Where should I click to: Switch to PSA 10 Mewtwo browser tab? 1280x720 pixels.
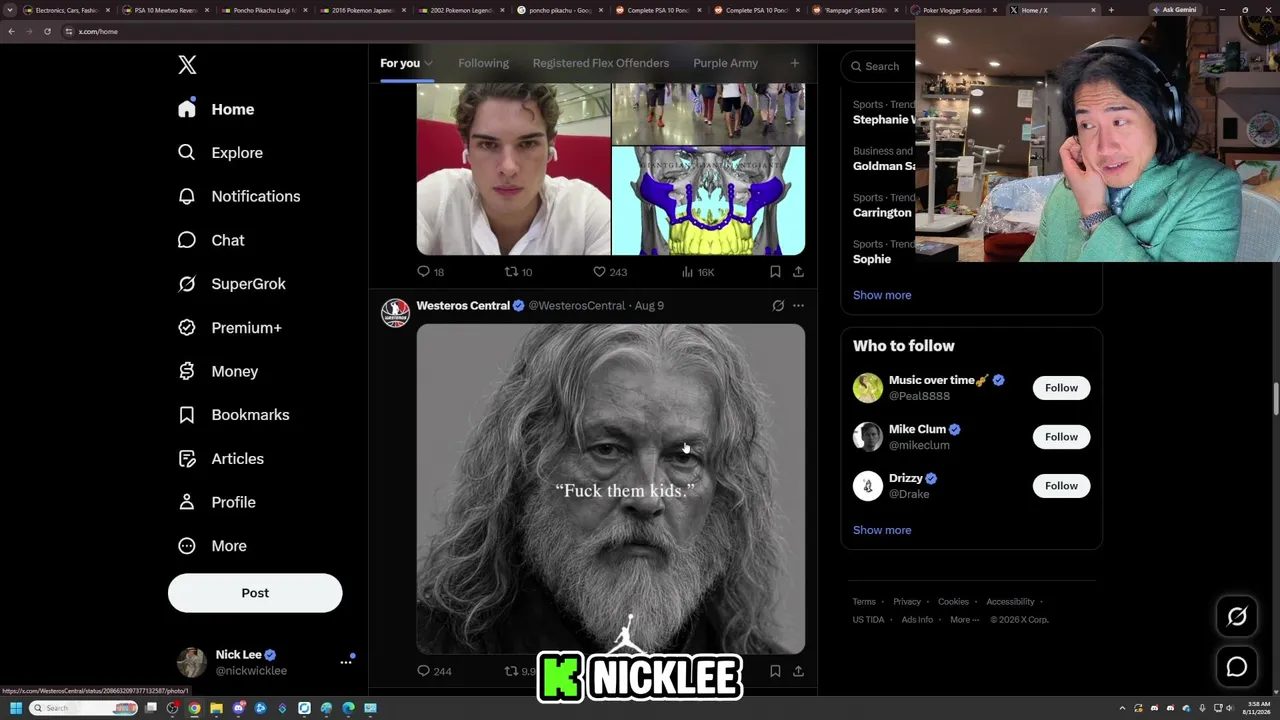pos(166,10)
